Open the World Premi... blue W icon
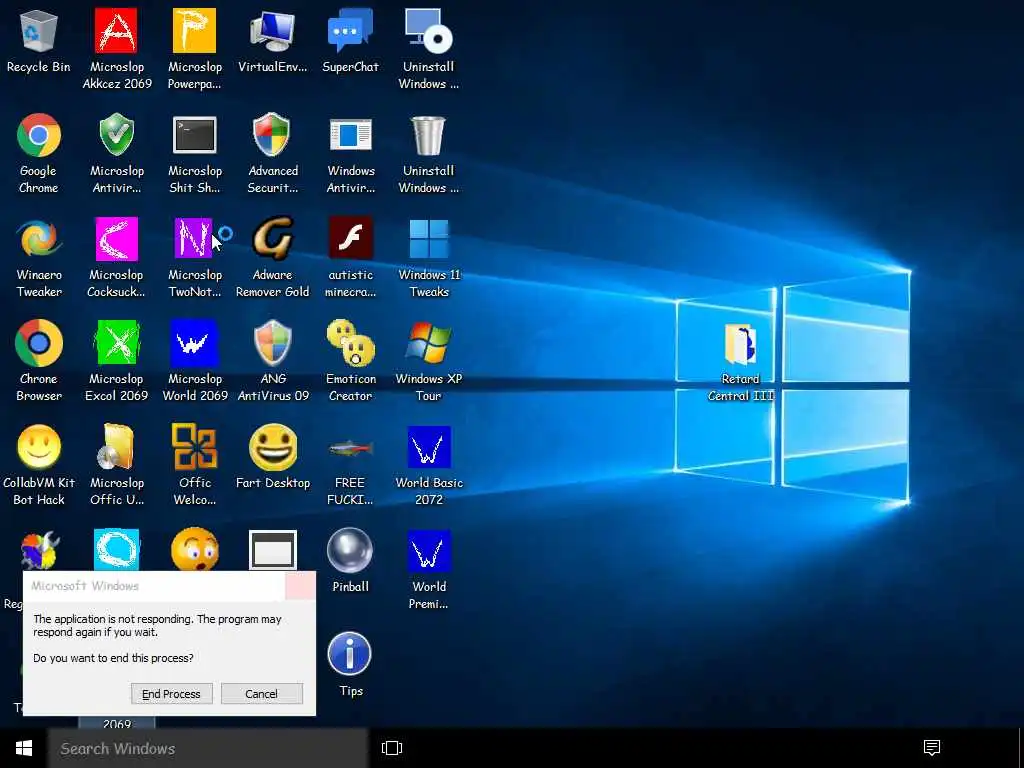This screenshot has height=768, width=1024. pyautogui.click(x=428, y=551)
